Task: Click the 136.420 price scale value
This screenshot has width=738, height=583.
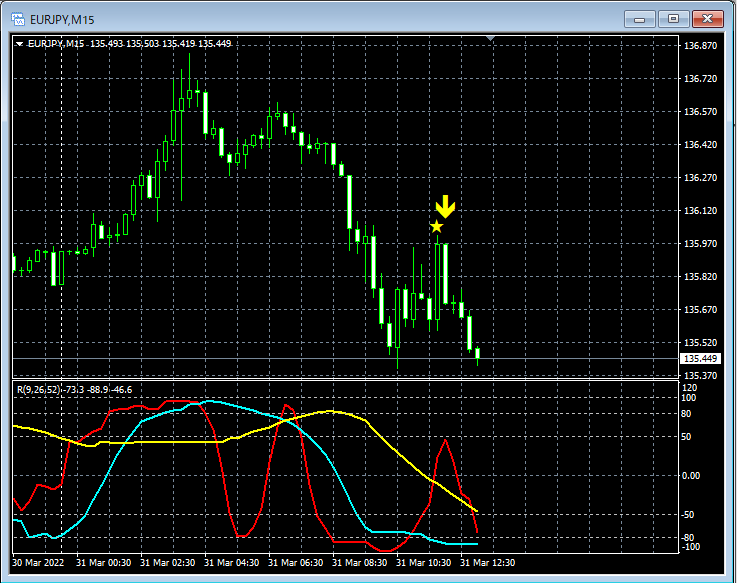Action: pyautogui.click(x=700, y=144)
